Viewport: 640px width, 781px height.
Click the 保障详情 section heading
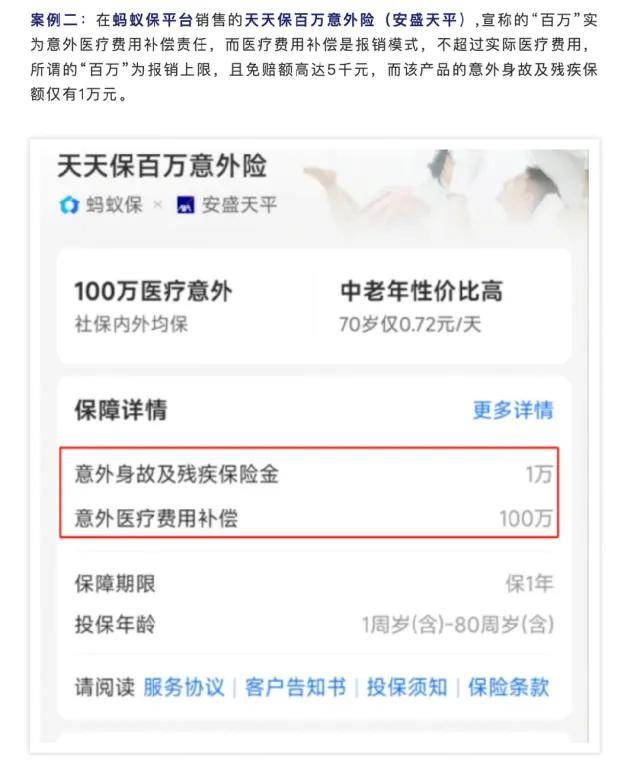tap(121, 410)
